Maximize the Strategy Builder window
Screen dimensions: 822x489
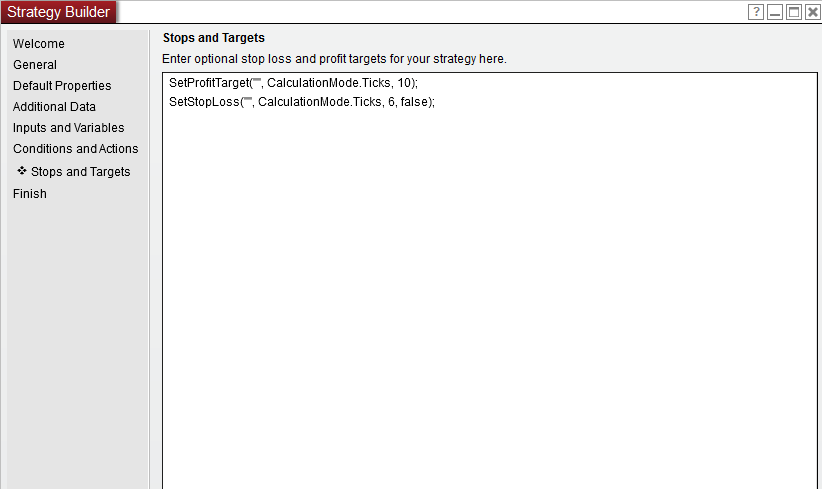click(x=794, y=12)
